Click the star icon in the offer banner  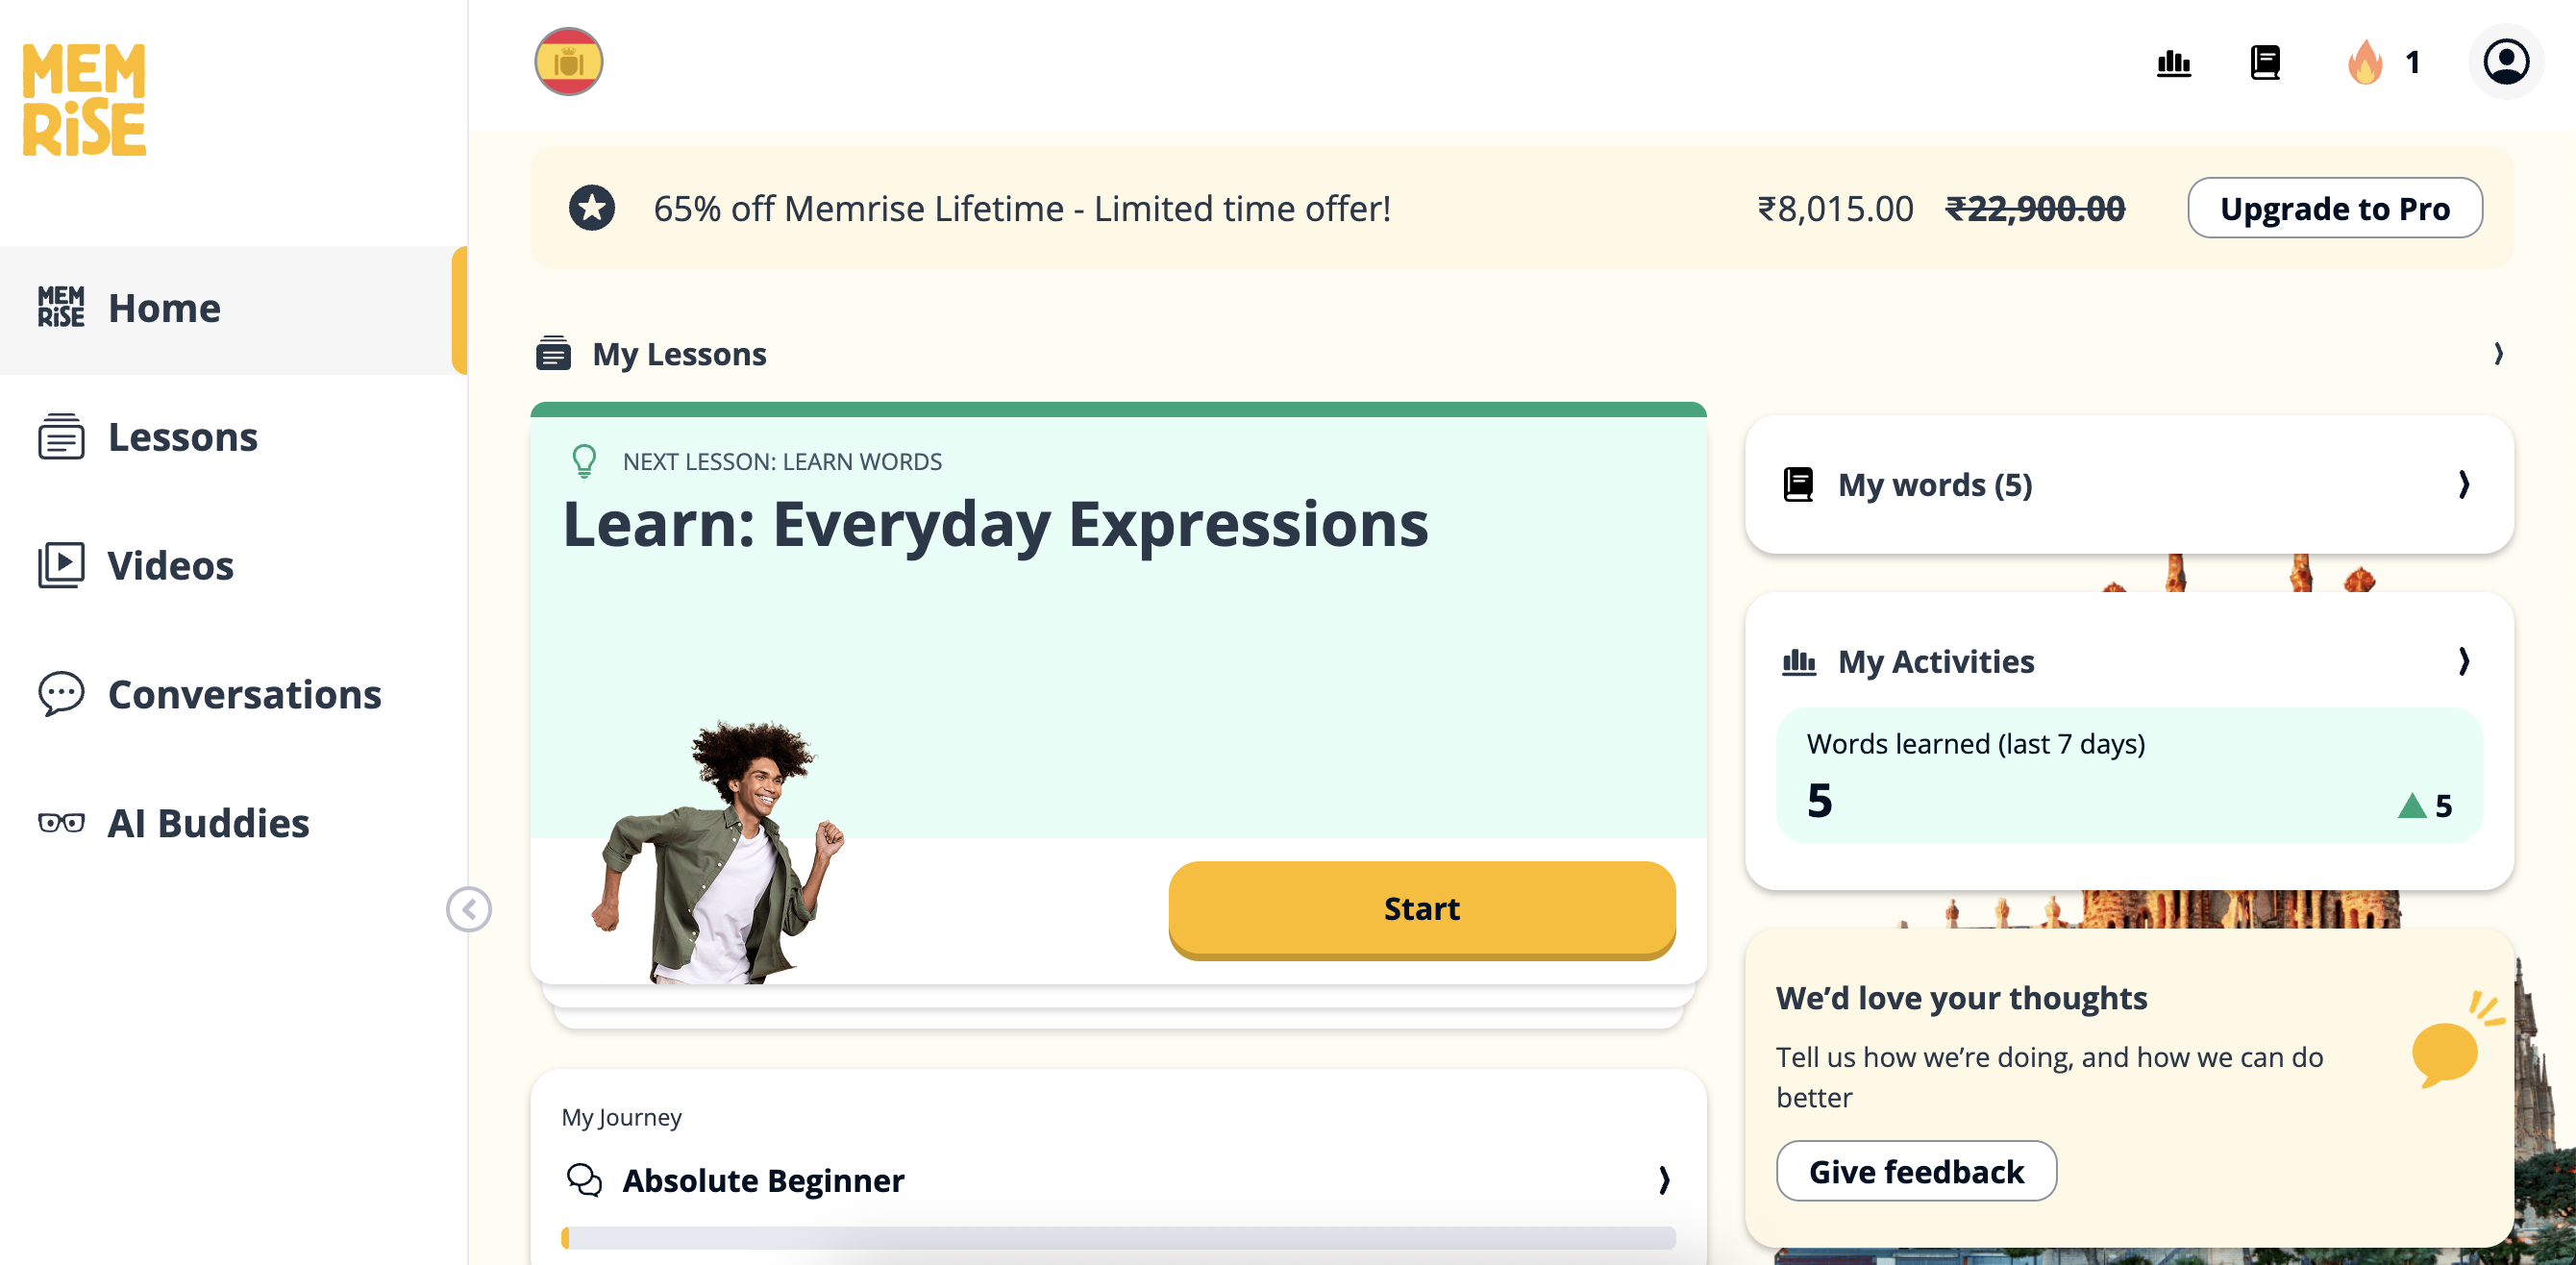click(592, 208)
